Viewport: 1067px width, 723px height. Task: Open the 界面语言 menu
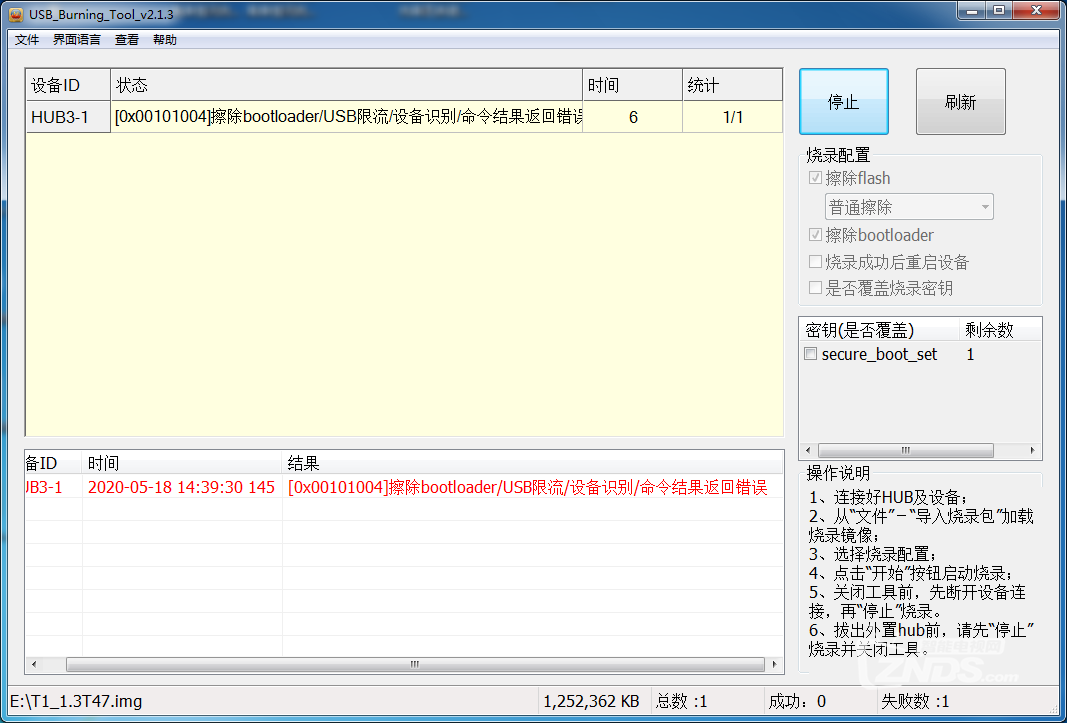coord(77,39)
